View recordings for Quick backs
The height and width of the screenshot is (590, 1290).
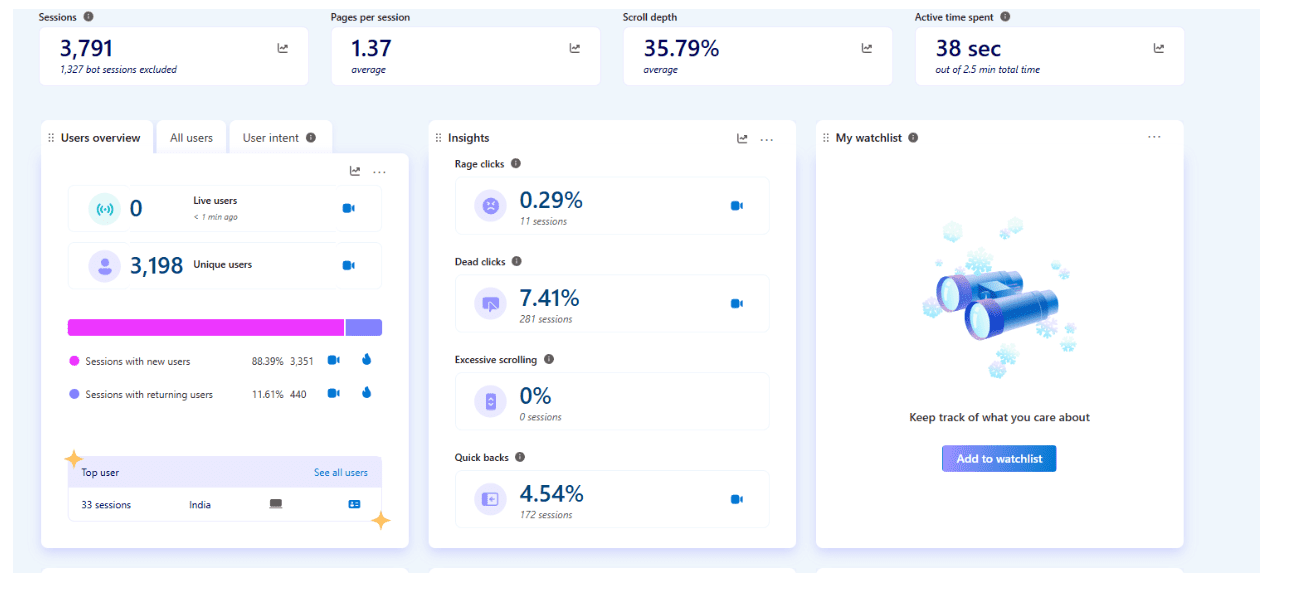tap(737, 499)
